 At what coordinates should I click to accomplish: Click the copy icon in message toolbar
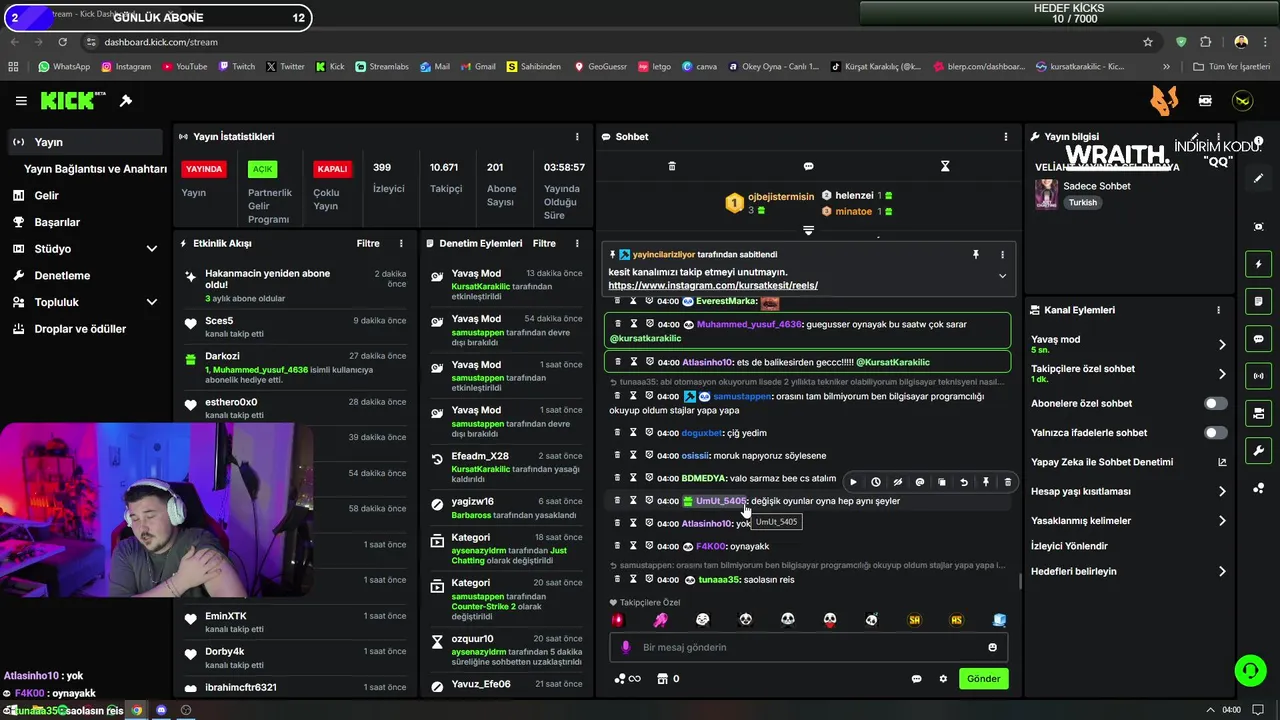point(942,482)
